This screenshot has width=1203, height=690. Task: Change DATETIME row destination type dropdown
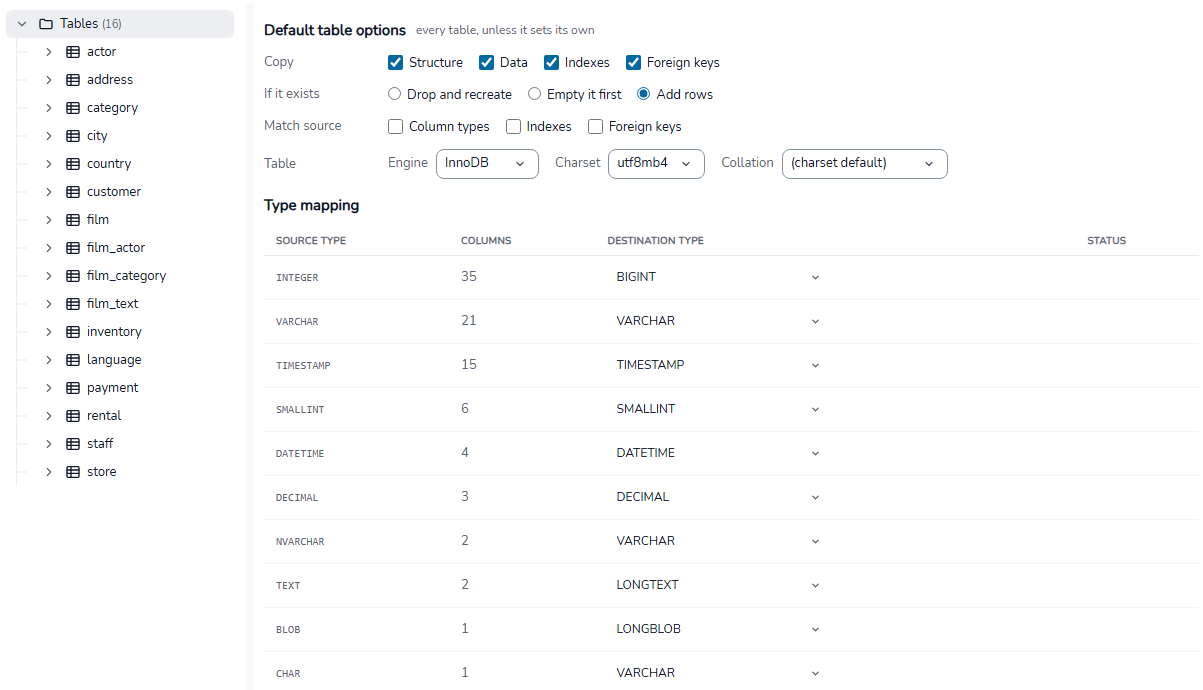(718, 453)
